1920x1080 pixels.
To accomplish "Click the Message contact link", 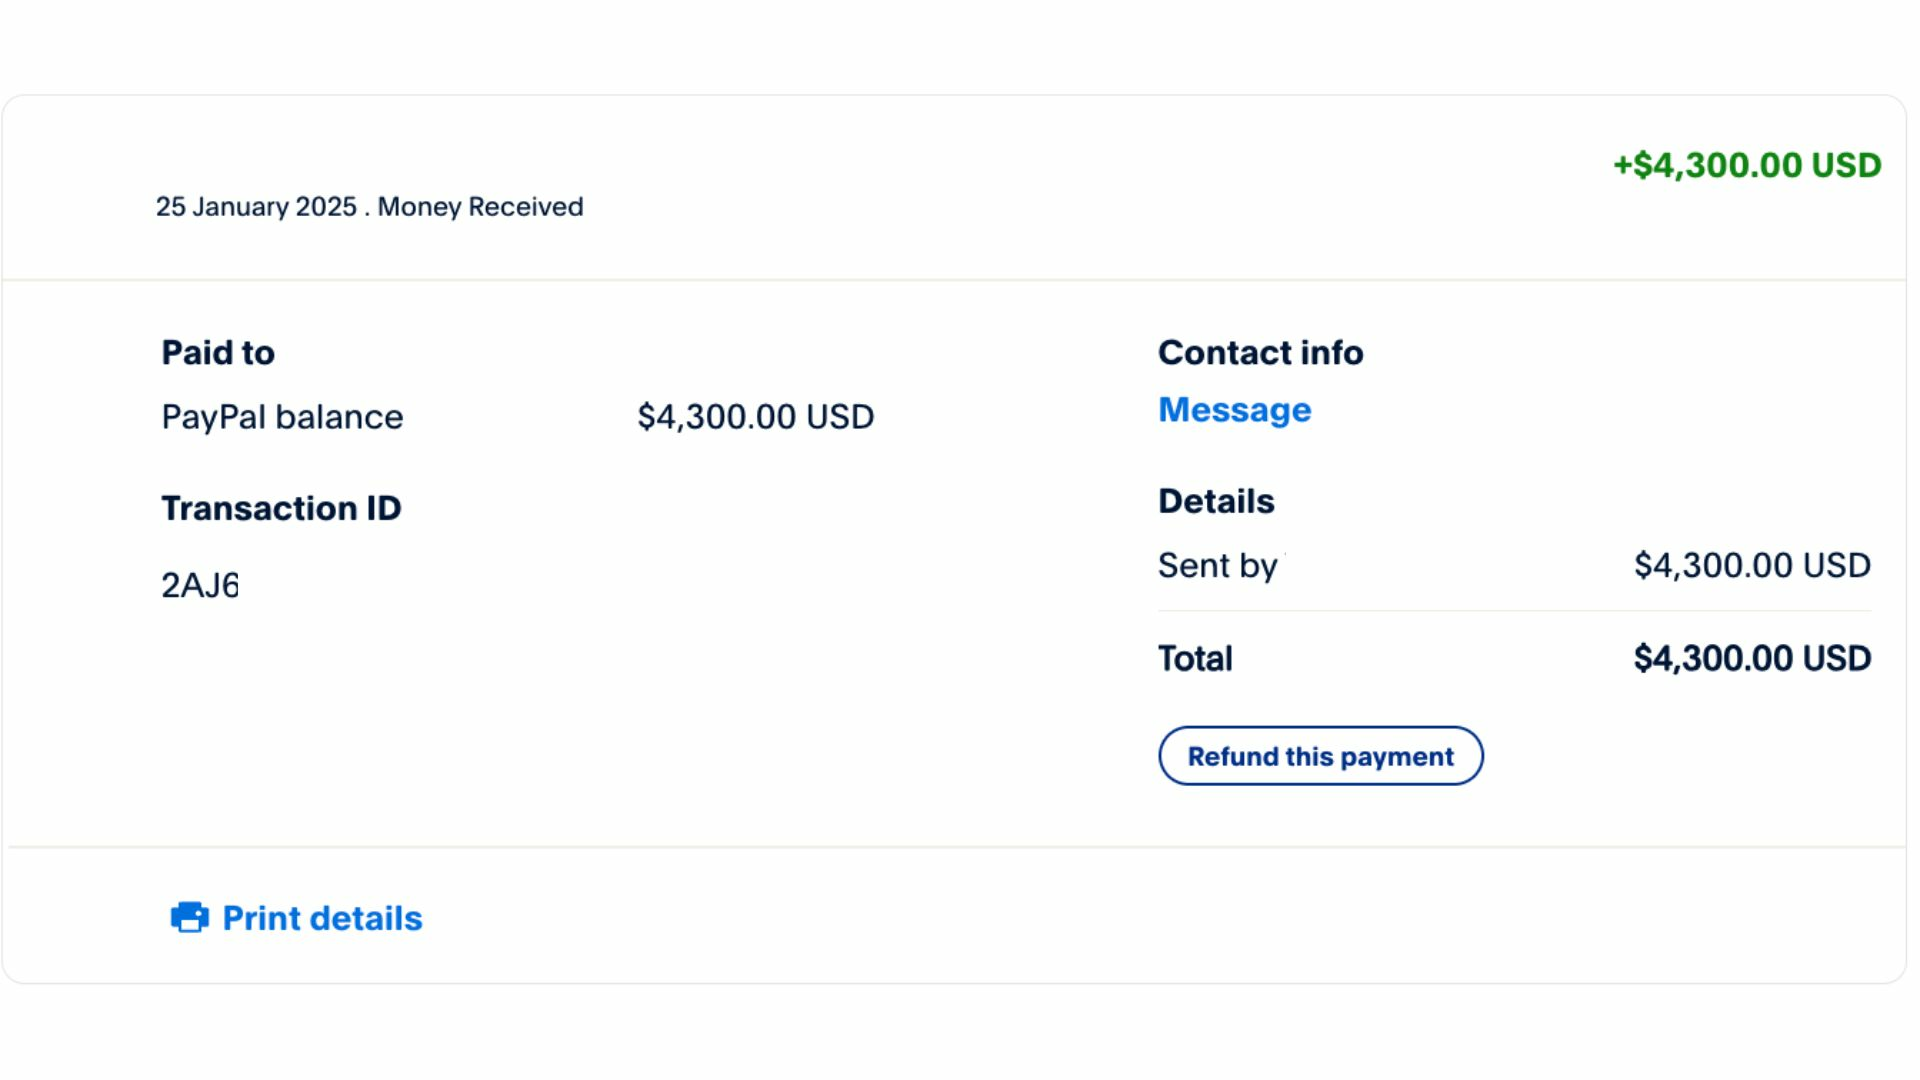I will (x=1234, y=410).
